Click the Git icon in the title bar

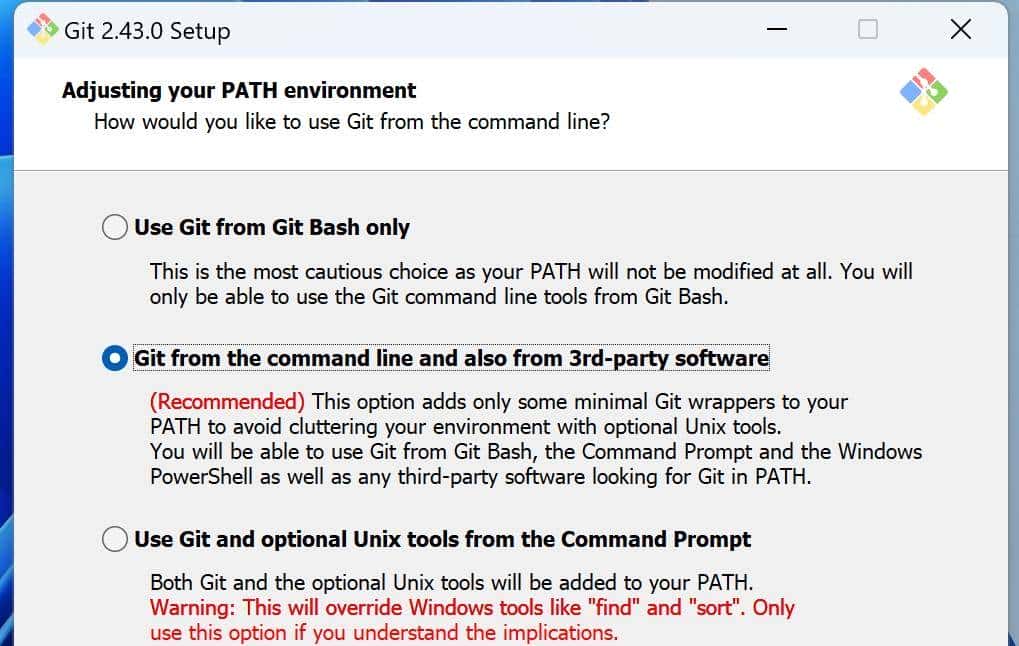point(43,30)
